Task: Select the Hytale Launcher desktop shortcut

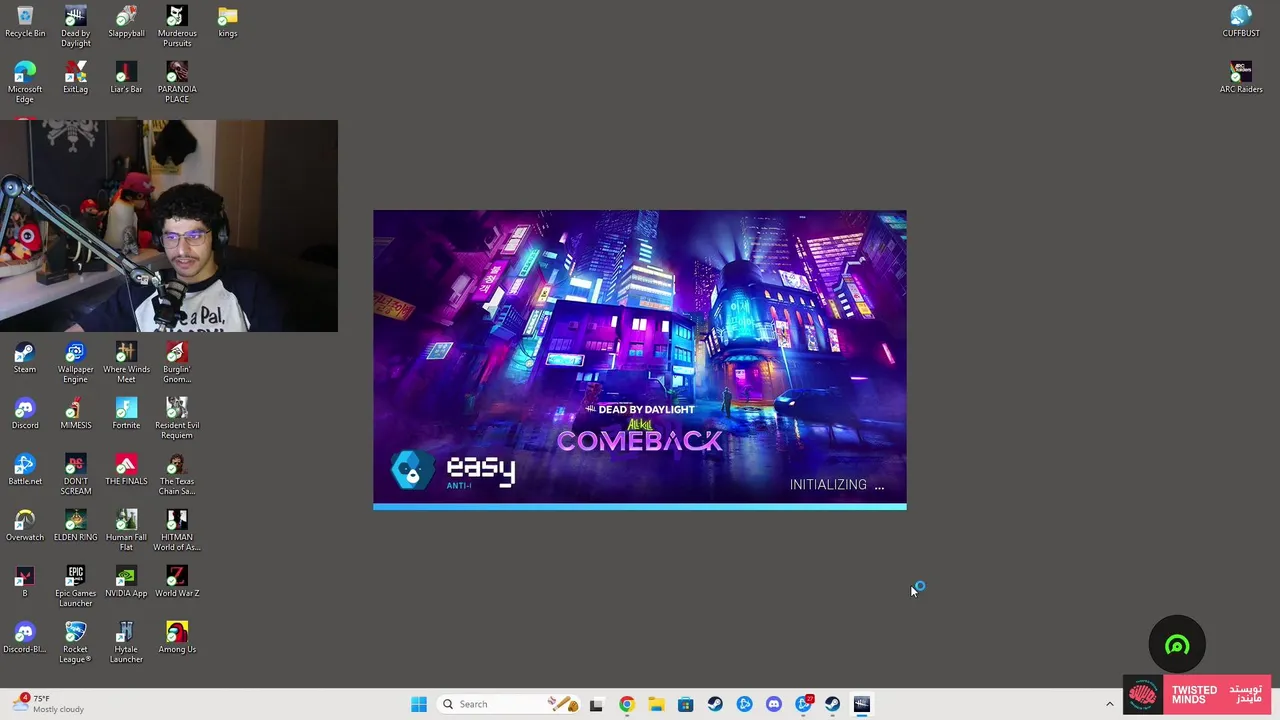Action: pyautogui.click(x=126, y=642)
